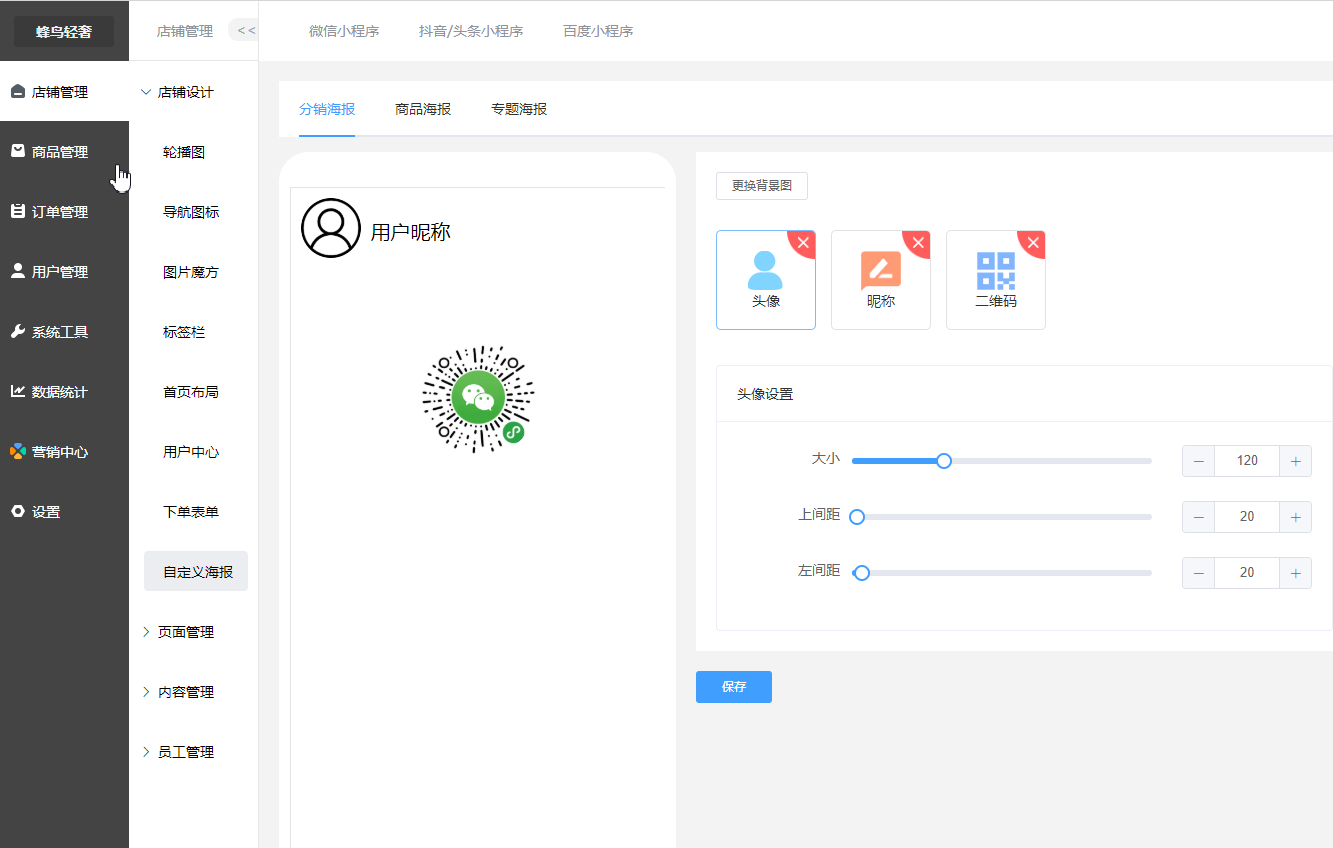Select the 头像 avatar element card
The height and width of the screenshot is (848, 1333).
click(x=766, y=280)
